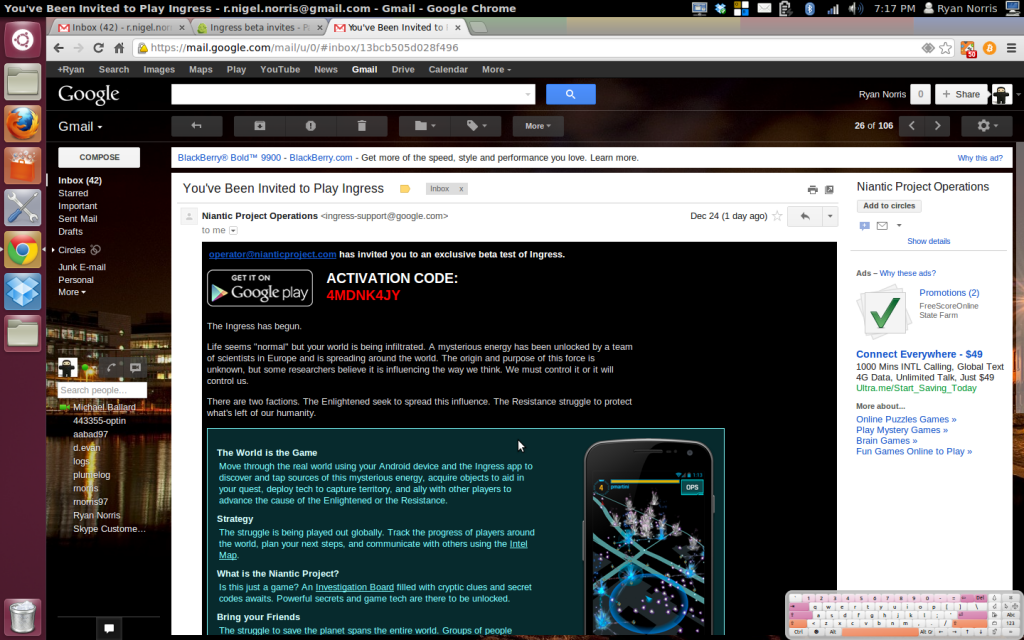Bookmark the page with the star icon
The height and width of the screenshot is (640, 1024).
pos(945,48)
